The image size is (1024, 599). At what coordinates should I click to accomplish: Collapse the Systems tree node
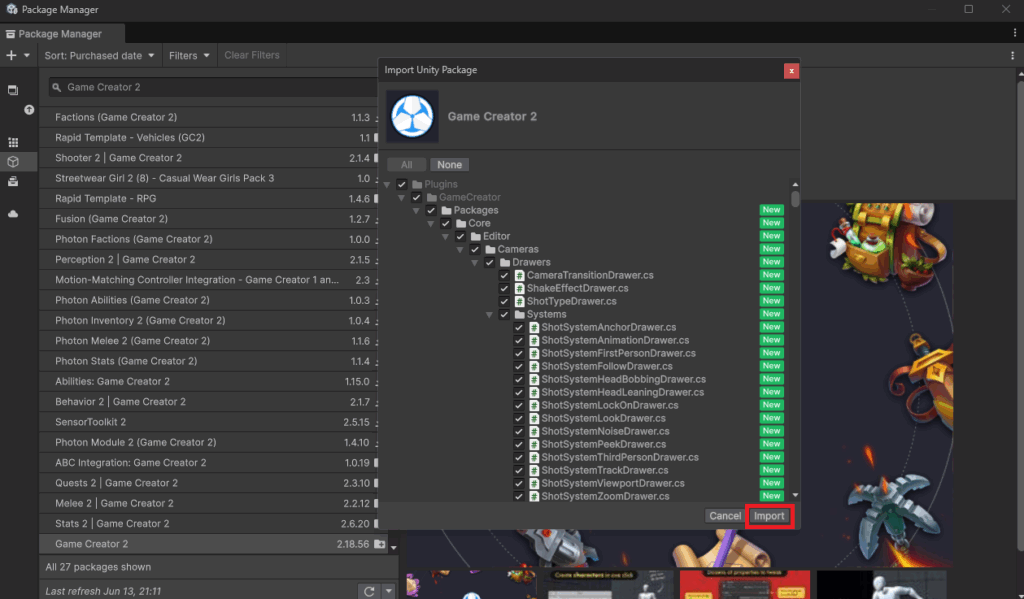(x=489, y=316)
